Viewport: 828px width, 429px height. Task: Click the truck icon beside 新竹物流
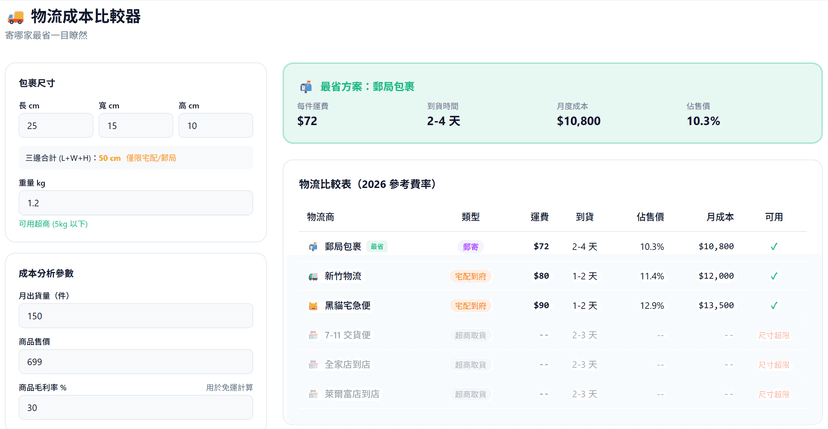313,276
